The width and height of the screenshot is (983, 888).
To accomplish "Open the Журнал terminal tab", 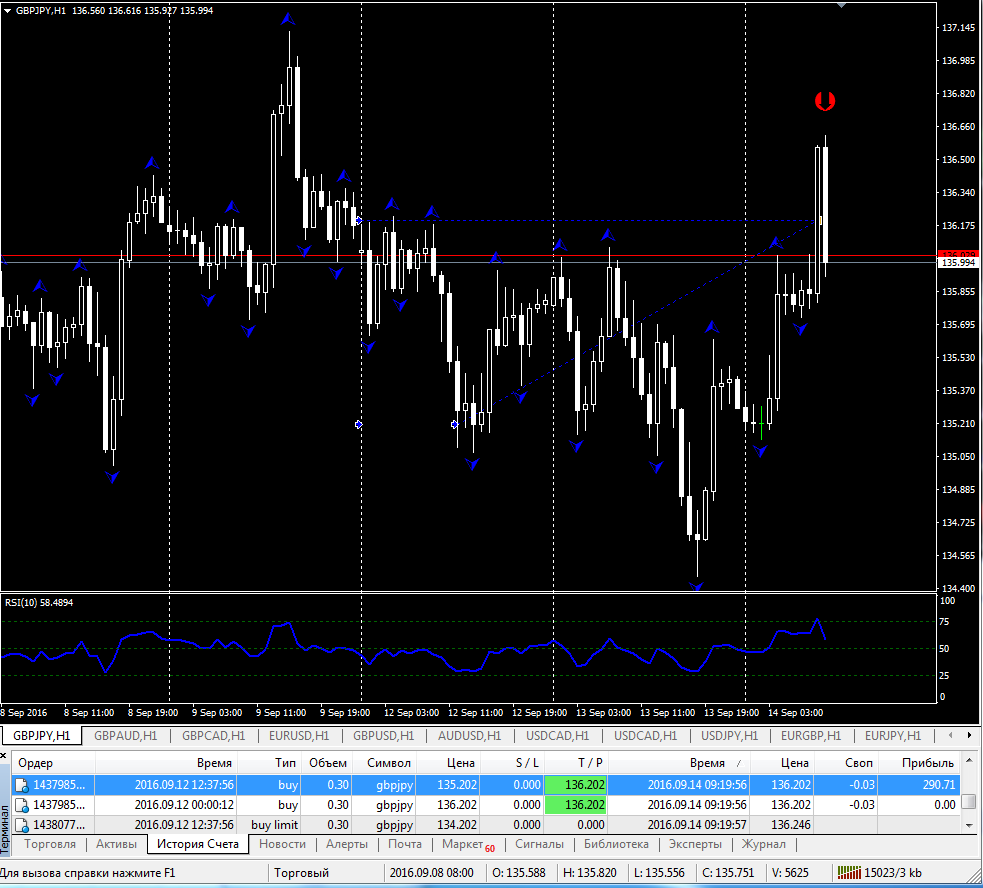I will 764,844.
